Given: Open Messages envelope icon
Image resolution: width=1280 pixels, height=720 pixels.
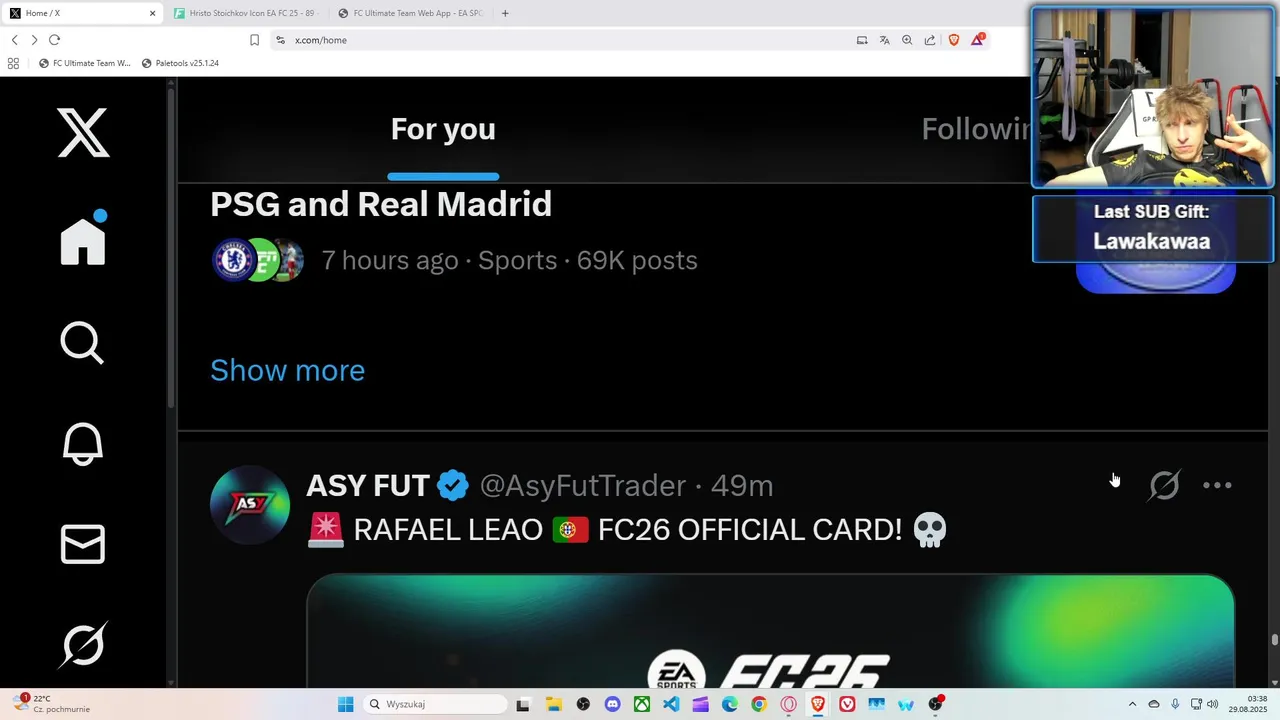Looking at the screenshot, I should click(x=83, y=545).
